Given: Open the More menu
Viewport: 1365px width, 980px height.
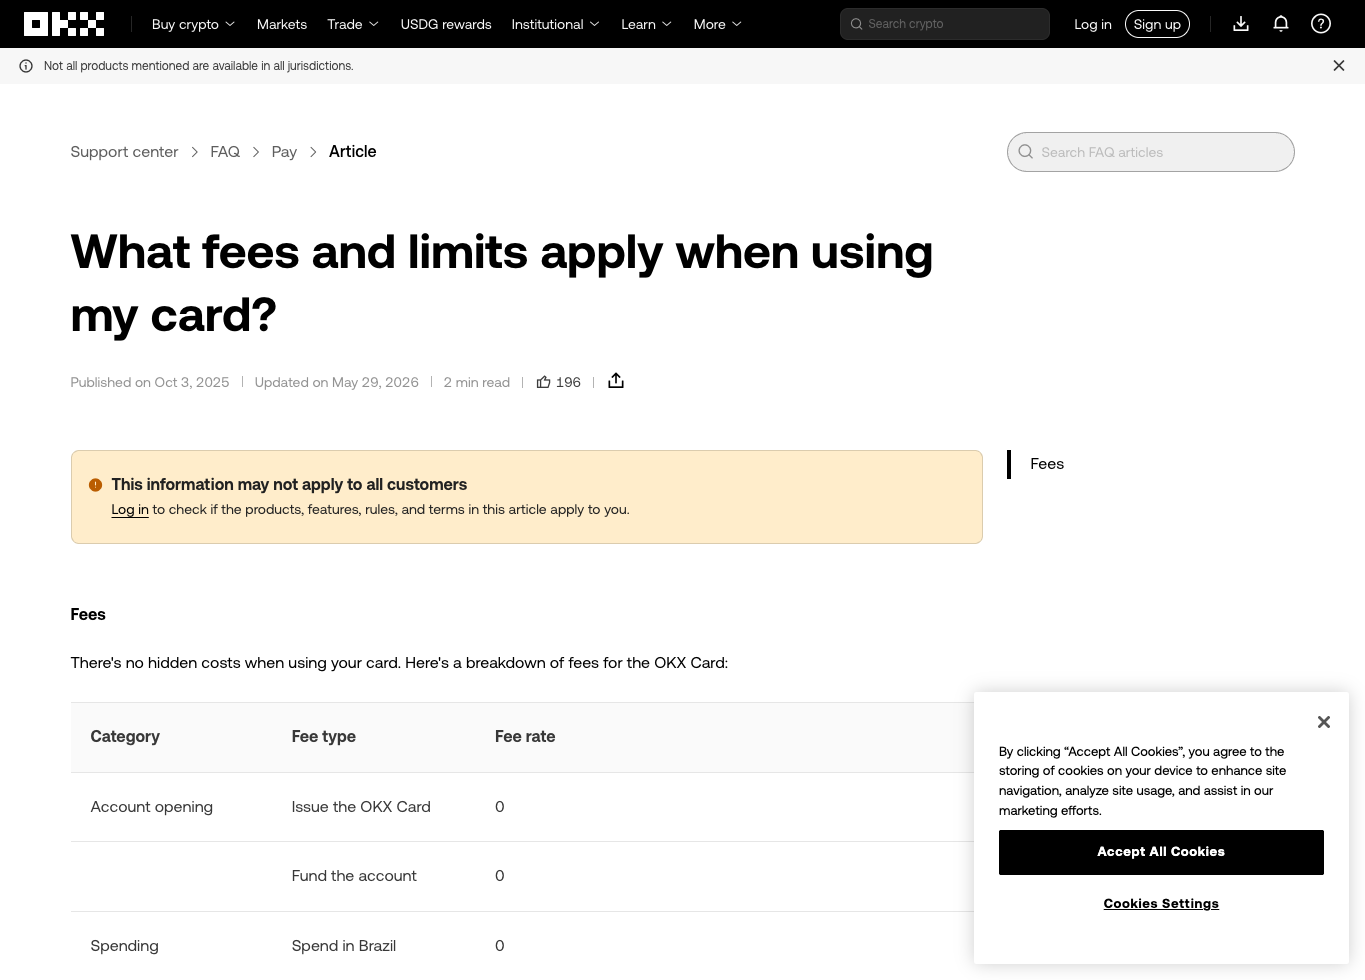Looking at the screenshot, I should tap(717, 24).
